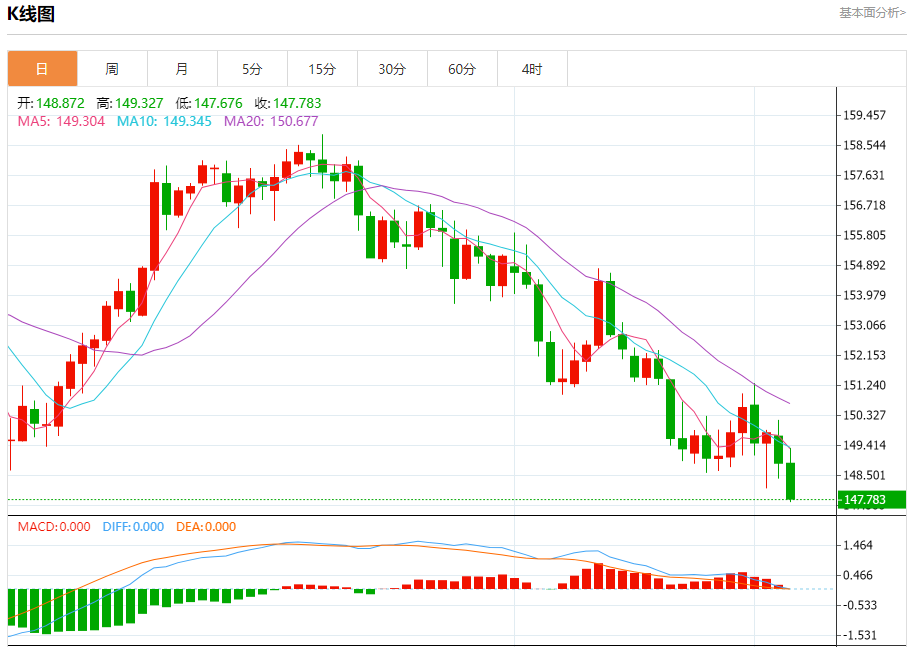Open the 15分 interval tab
This screenshot has width=909, height=647.
coord(322,69)
